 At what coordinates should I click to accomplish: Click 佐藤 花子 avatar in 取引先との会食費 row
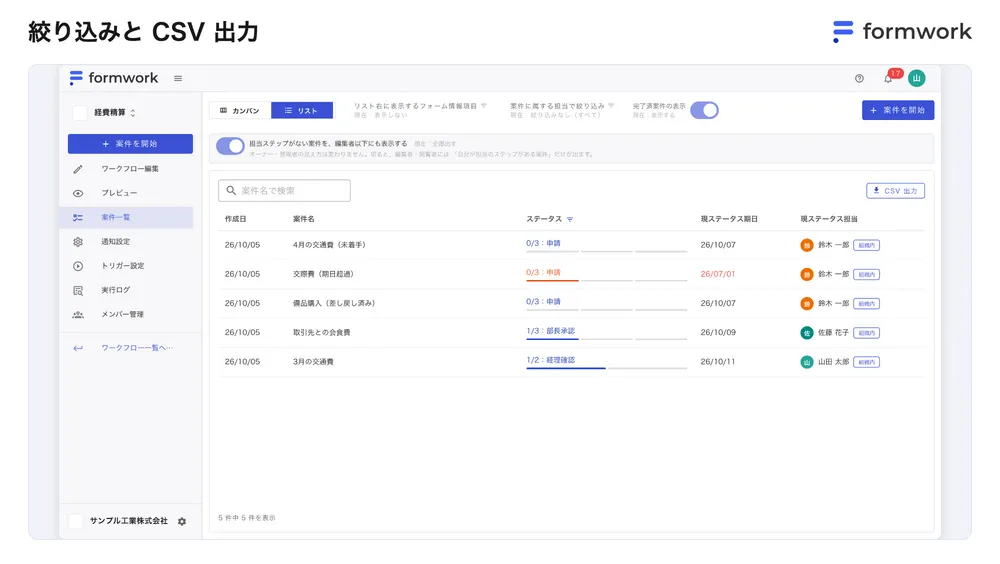tap(807, 332)
